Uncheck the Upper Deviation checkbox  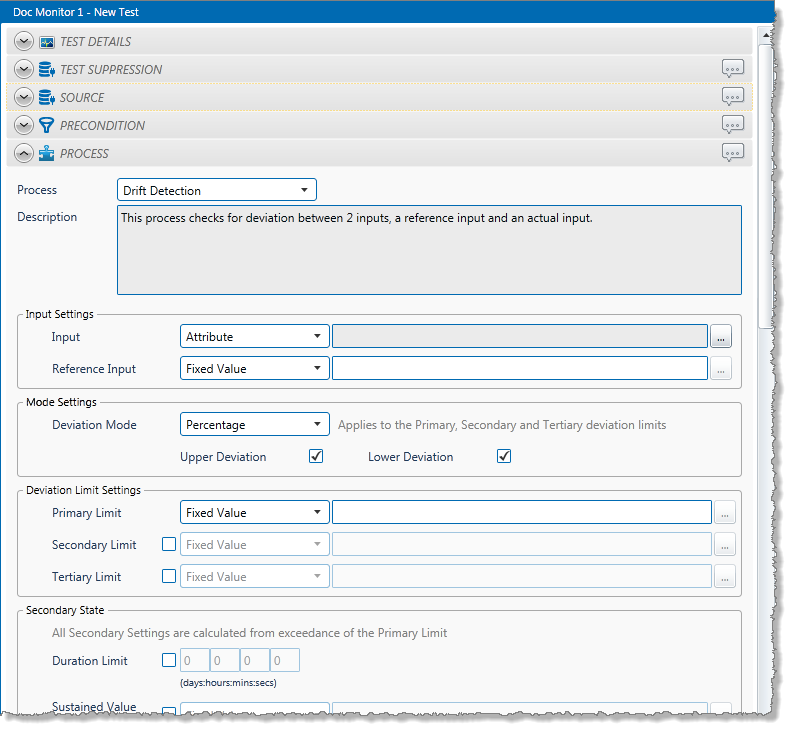pos(316,457)
